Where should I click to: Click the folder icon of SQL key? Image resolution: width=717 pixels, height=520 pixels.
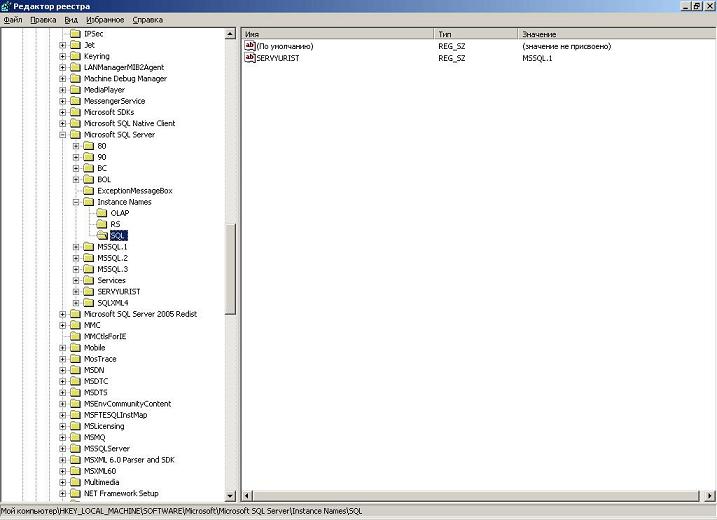click(x=102, y=236)
